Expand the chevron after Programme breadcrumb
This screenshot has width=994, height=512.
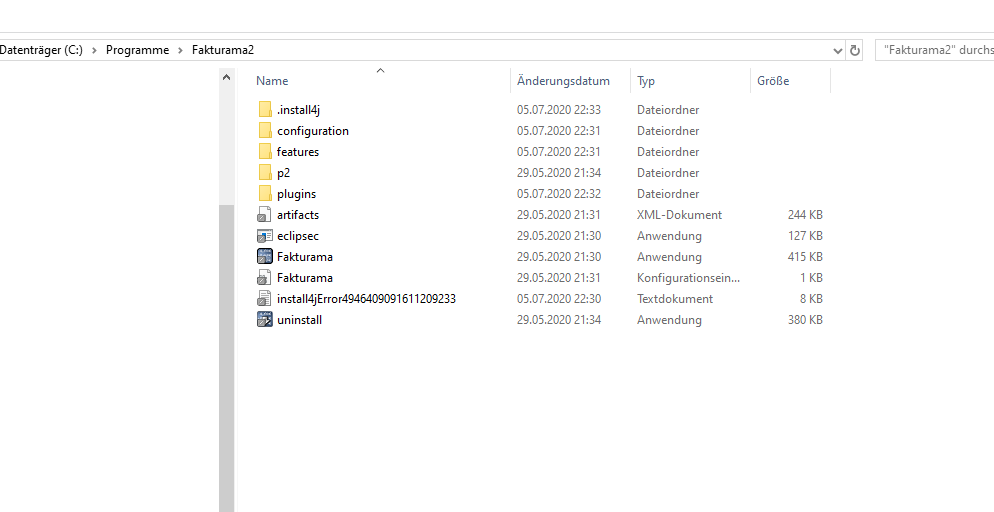pyautogui.click(x=181, y=50)
